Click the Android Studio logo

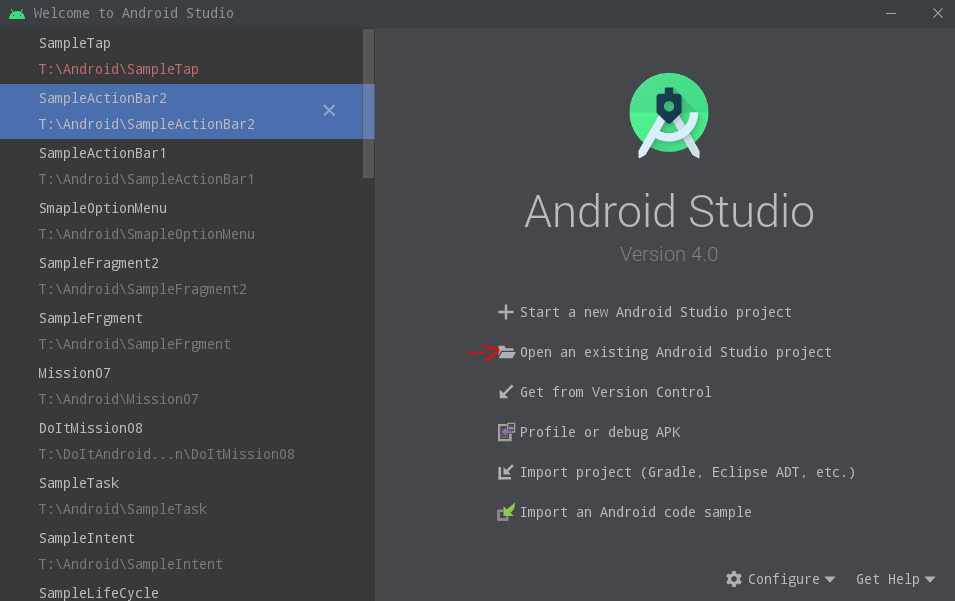point(669,116)
